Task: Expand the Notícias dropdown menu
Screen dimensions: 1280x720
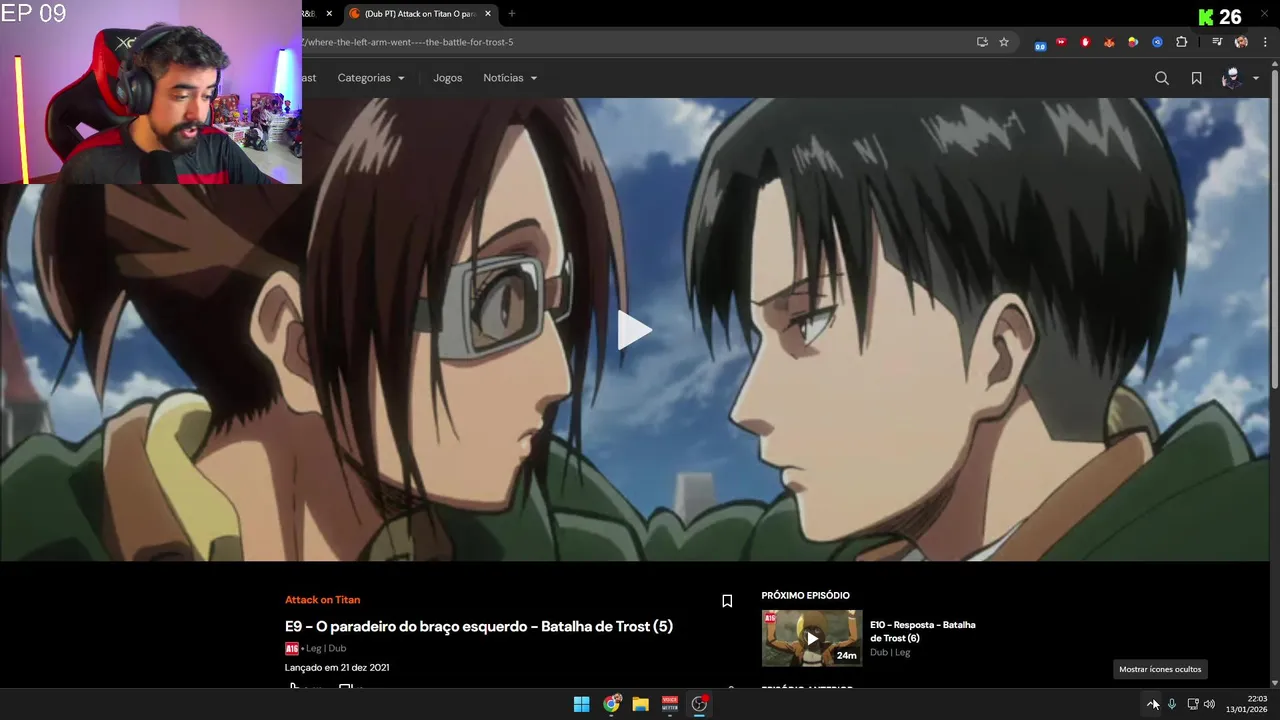Action: (x=510, y=78)
